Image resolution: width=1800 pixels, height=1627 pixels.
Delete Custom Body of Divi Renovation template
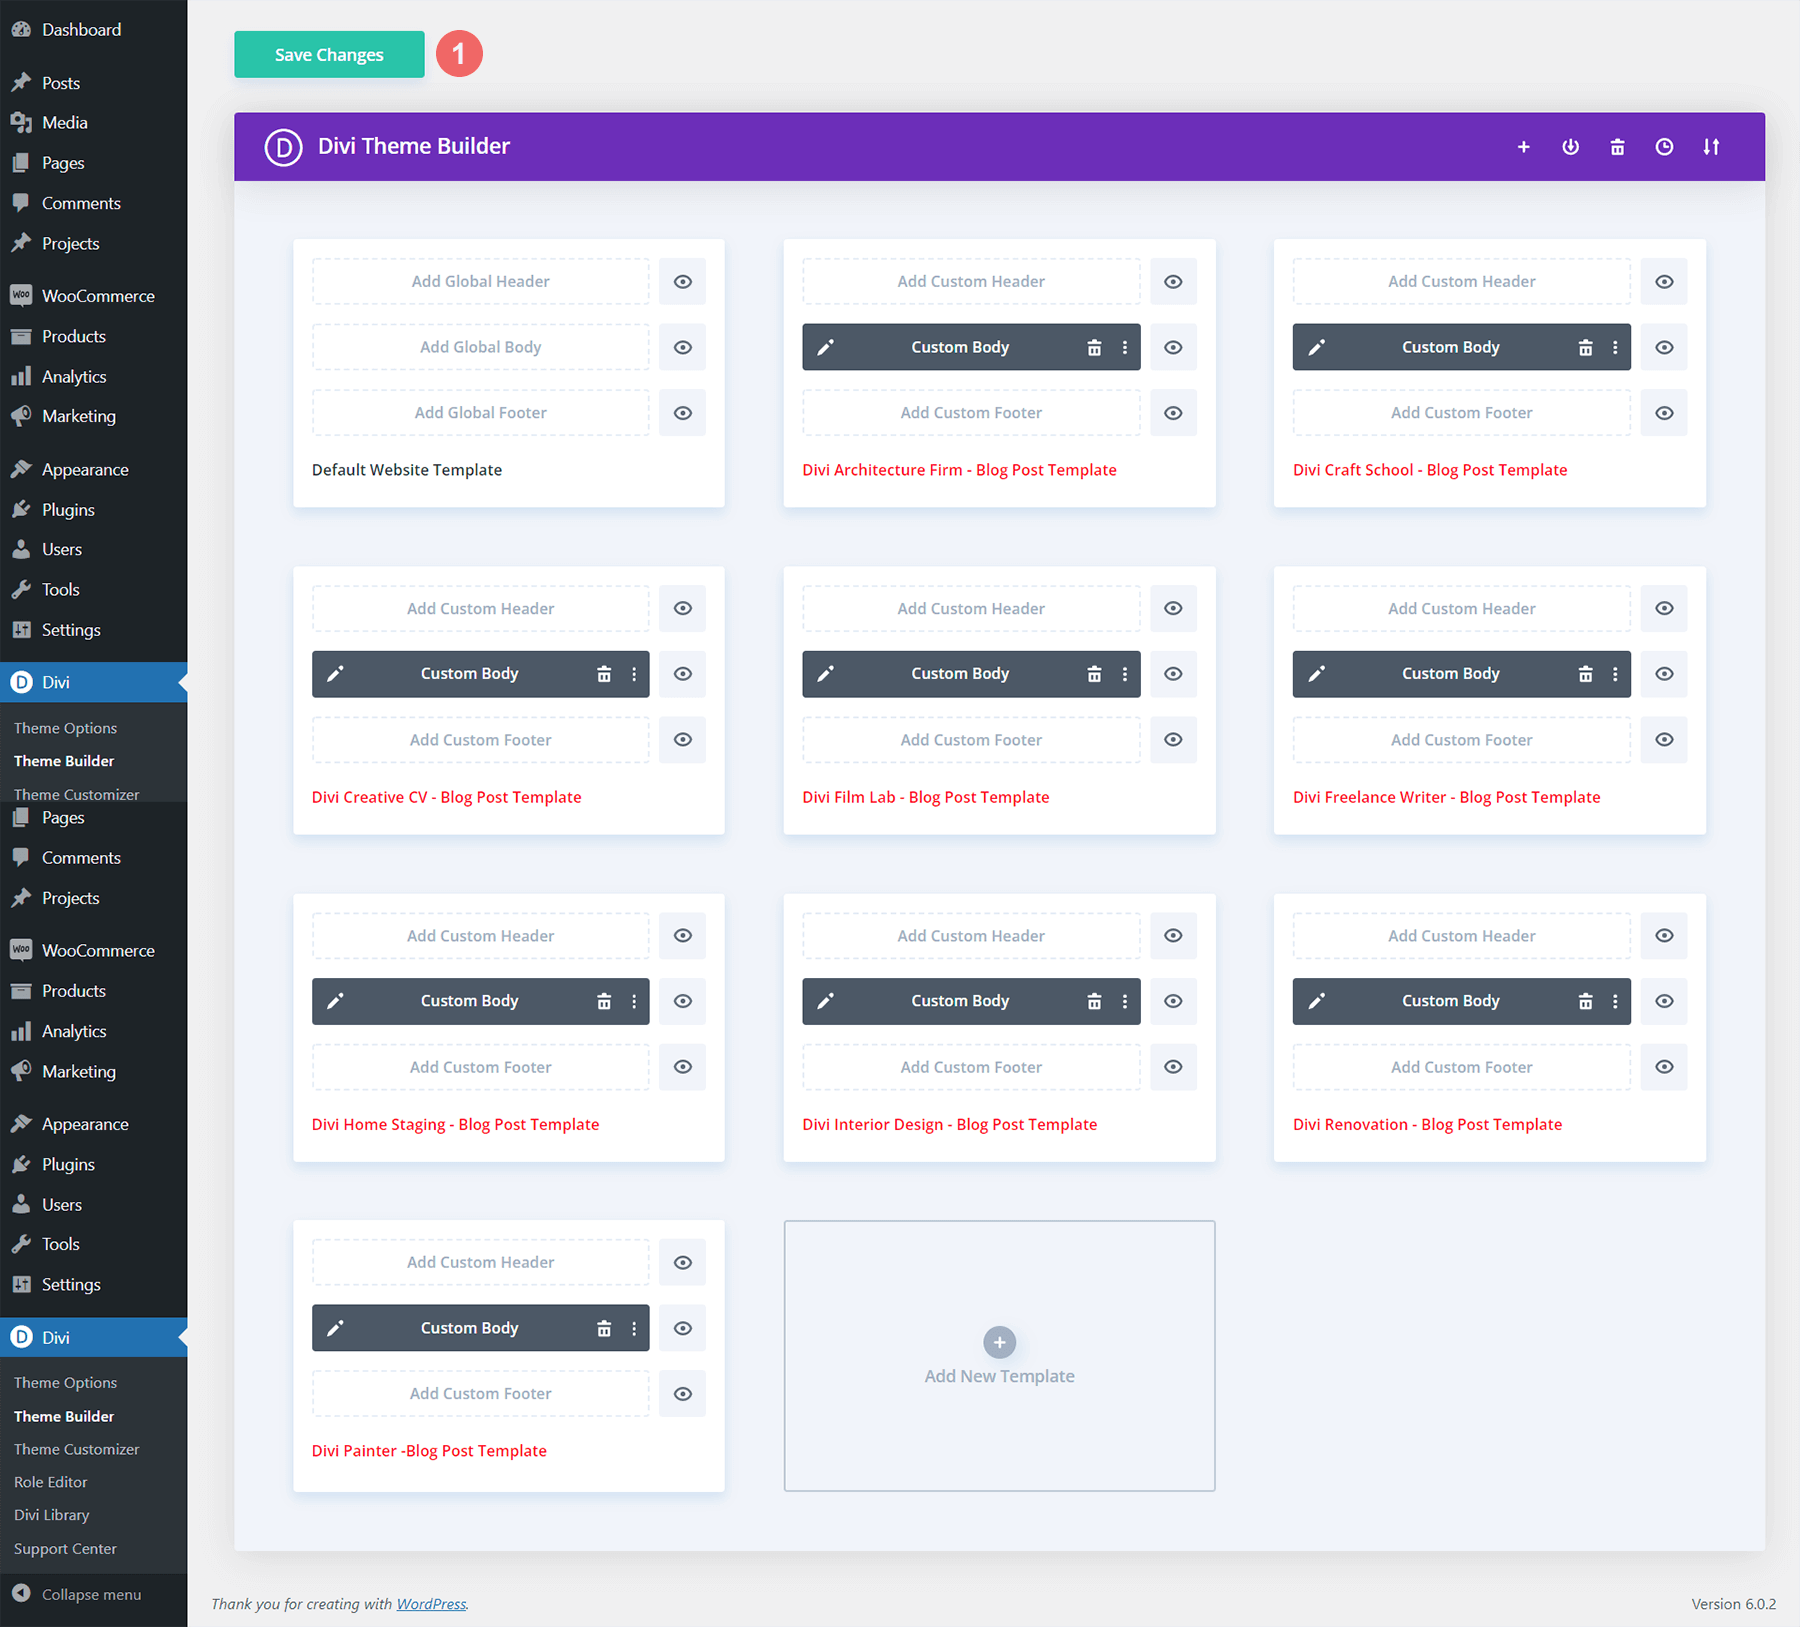(1585, 1001)
